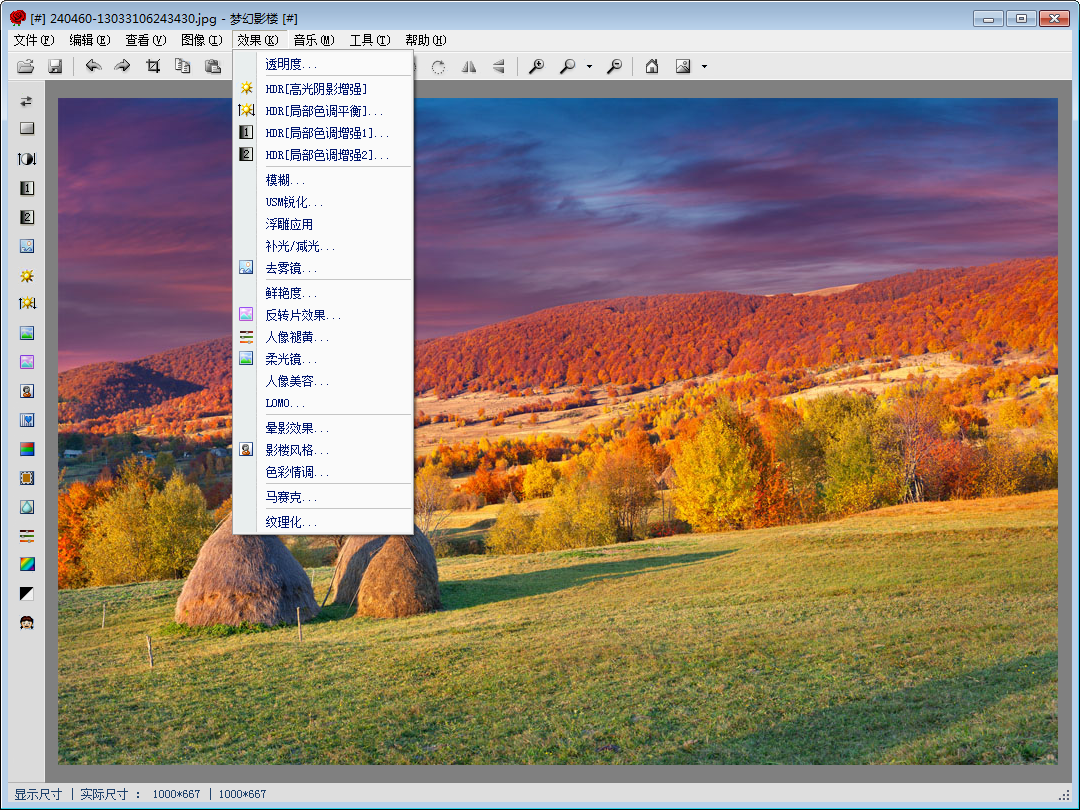The width and height of the screenshot is (1080, 810).
Task: Click the black-and-white icon in left sidebar
Action: click(x=27, y=593)
